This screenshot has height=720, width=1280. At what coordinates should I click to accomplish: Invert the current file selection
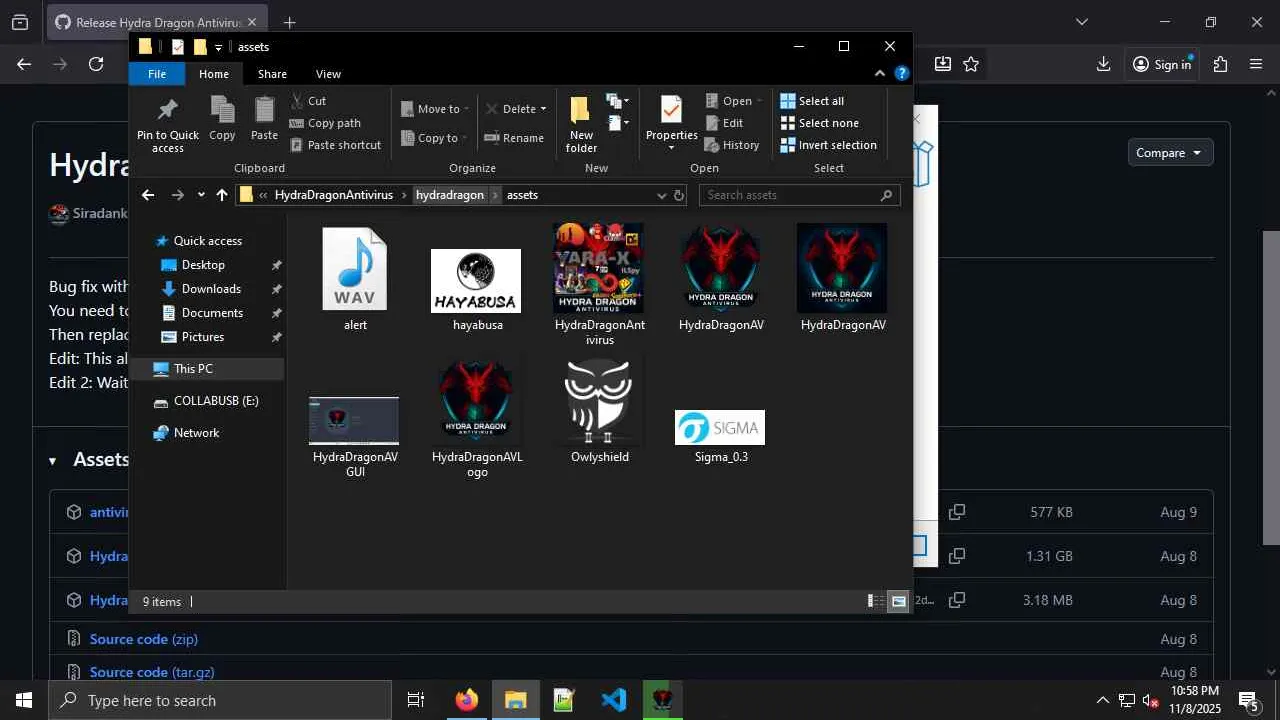828,145
